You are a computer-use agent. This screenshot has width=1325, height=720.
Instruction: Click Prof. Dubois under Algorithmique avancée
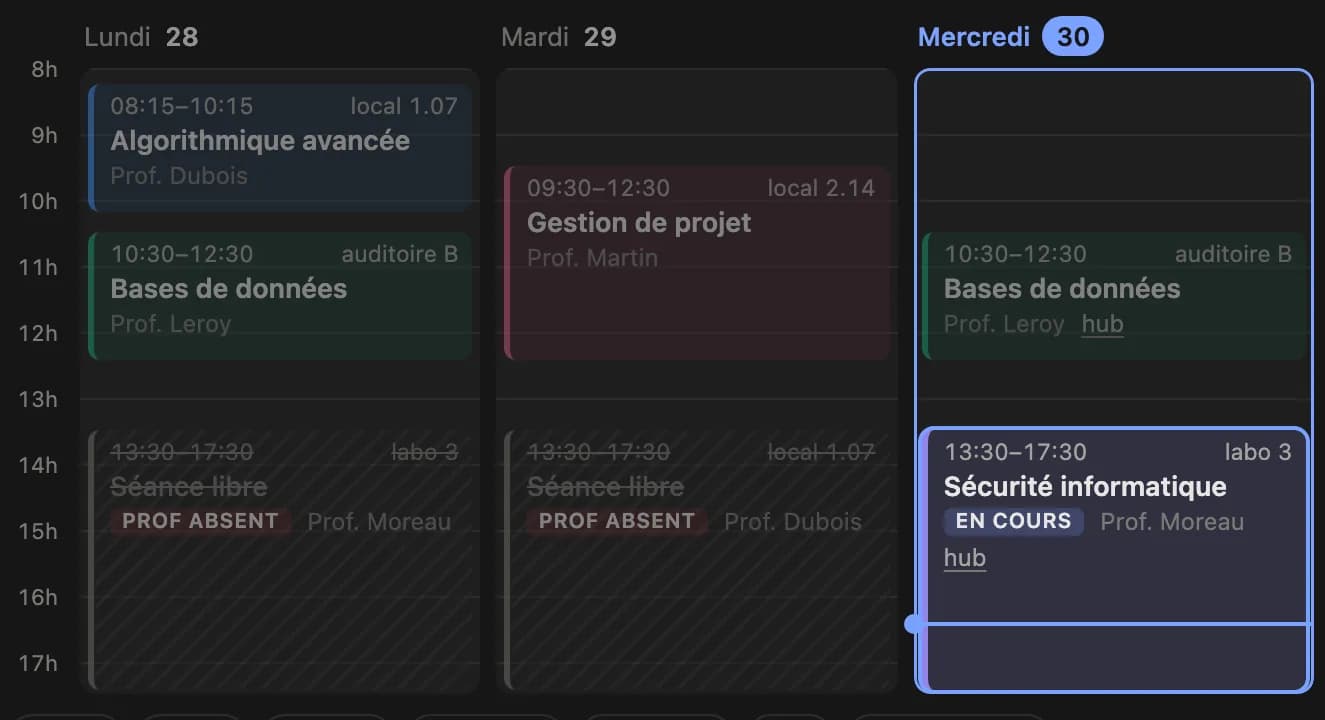pyautogui.click(x=179, y=176)
